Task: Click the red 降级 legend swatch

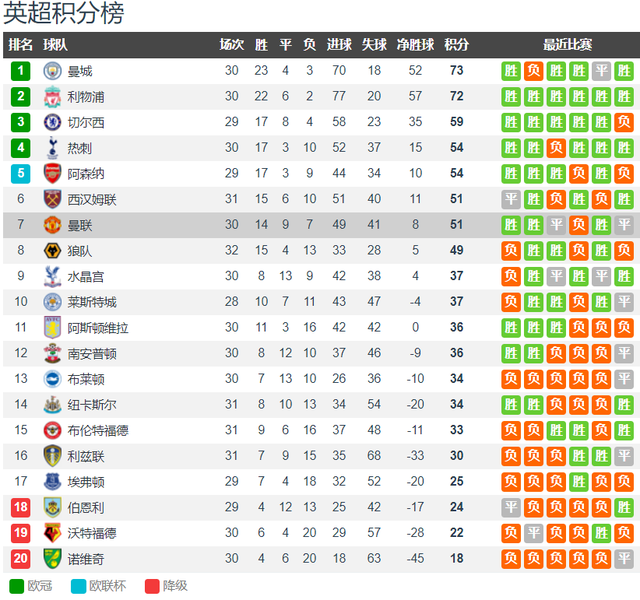Action: 152,586
